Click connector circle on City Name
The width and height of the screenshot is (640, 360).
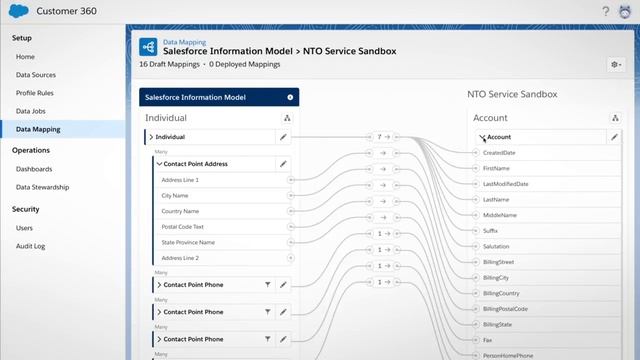[291, 196]
